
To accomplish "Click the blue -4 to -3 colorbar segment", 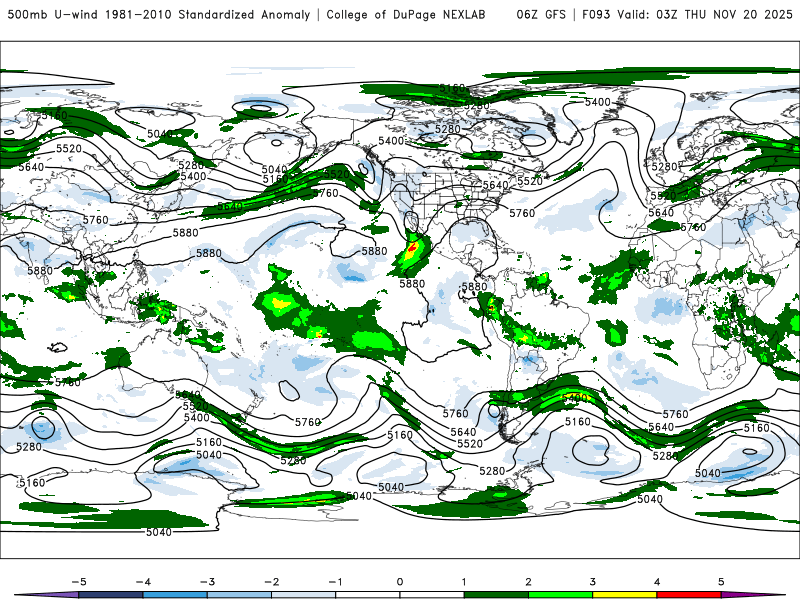I will coord(175,595).
